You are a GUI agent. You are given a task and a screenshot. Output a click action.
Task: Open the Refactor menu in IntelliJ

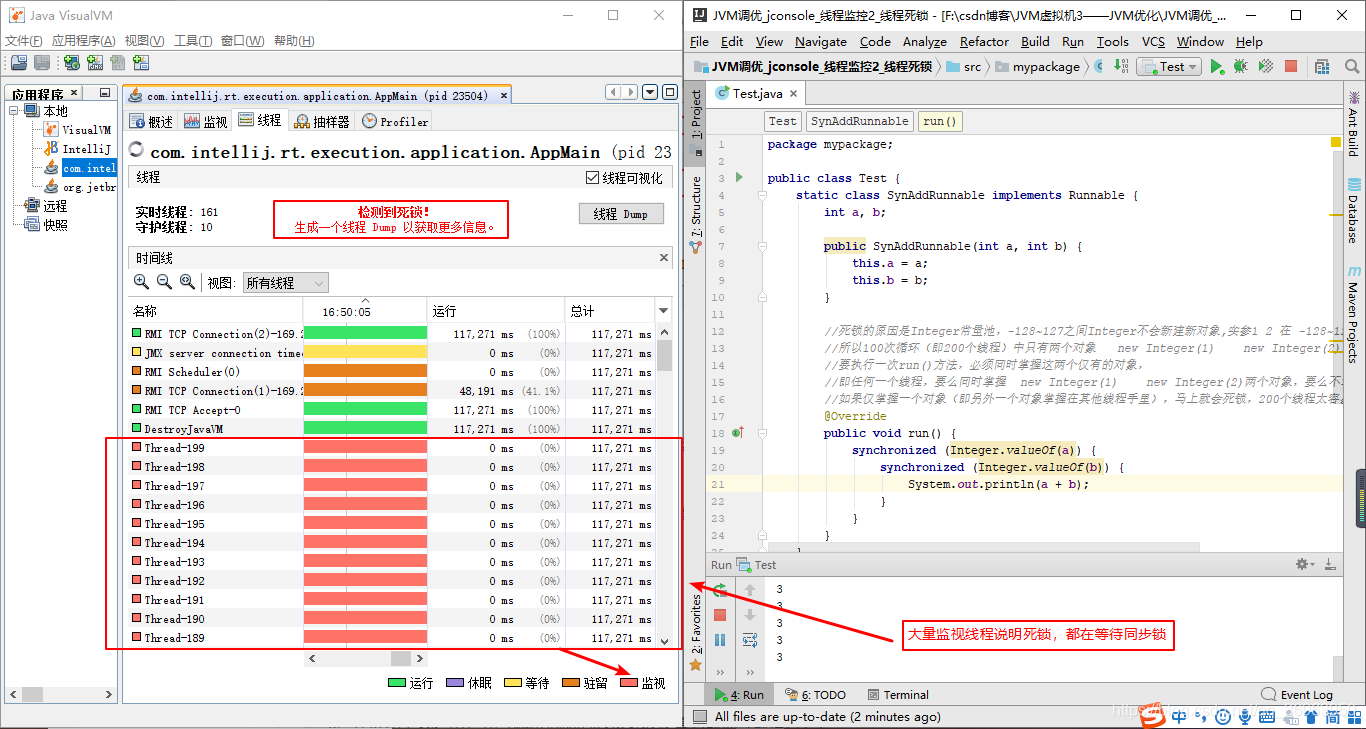tap(984, 41)
